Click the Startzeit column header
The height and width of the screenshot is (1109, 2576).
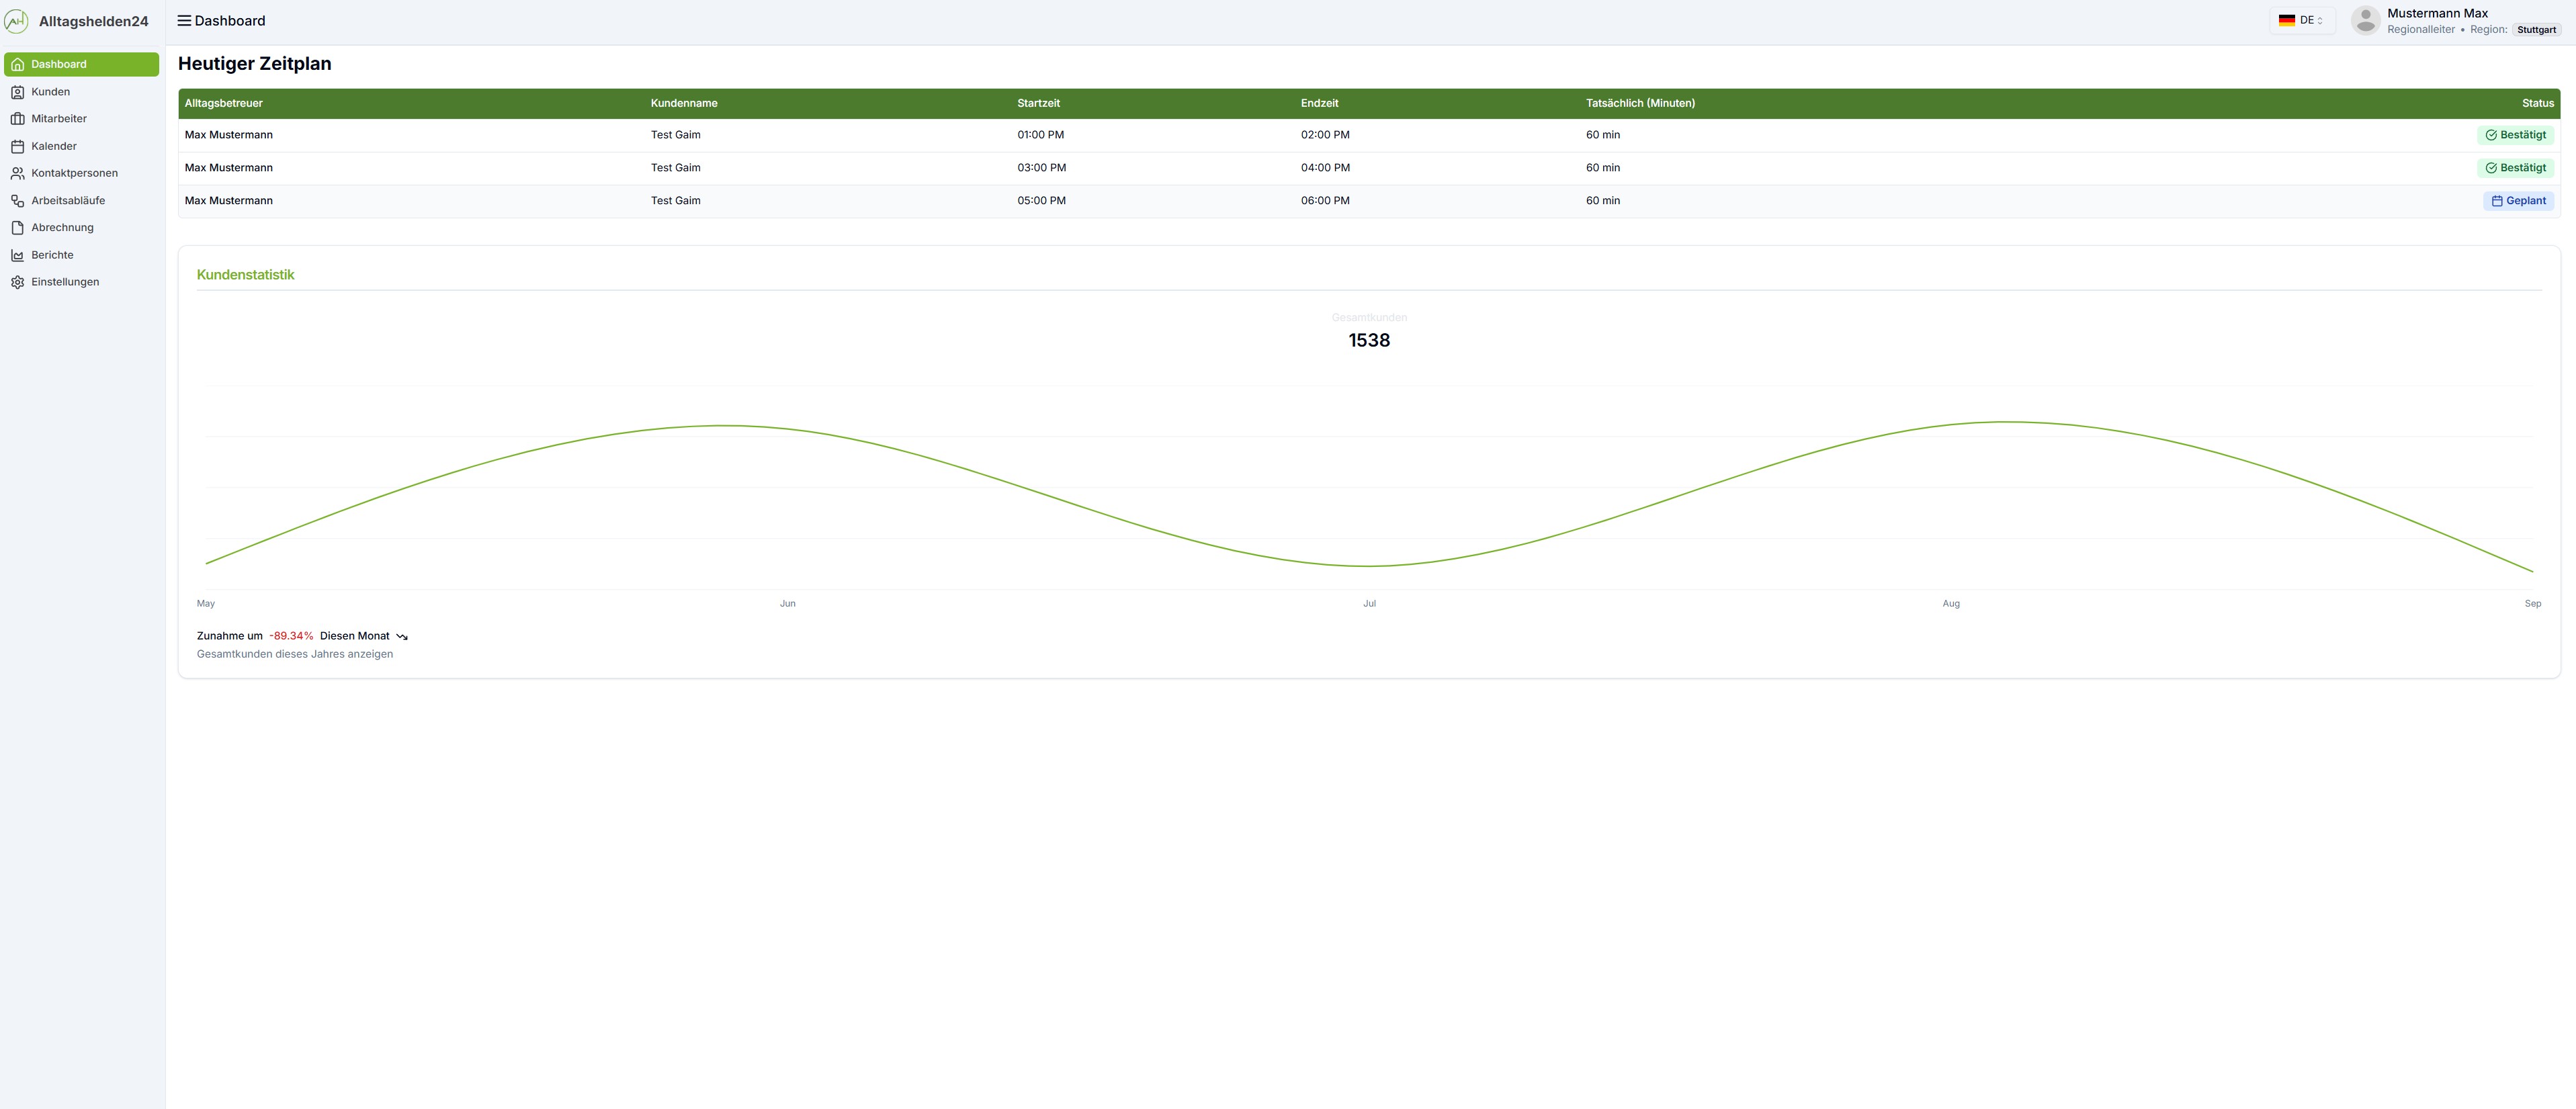[1038, 103]
